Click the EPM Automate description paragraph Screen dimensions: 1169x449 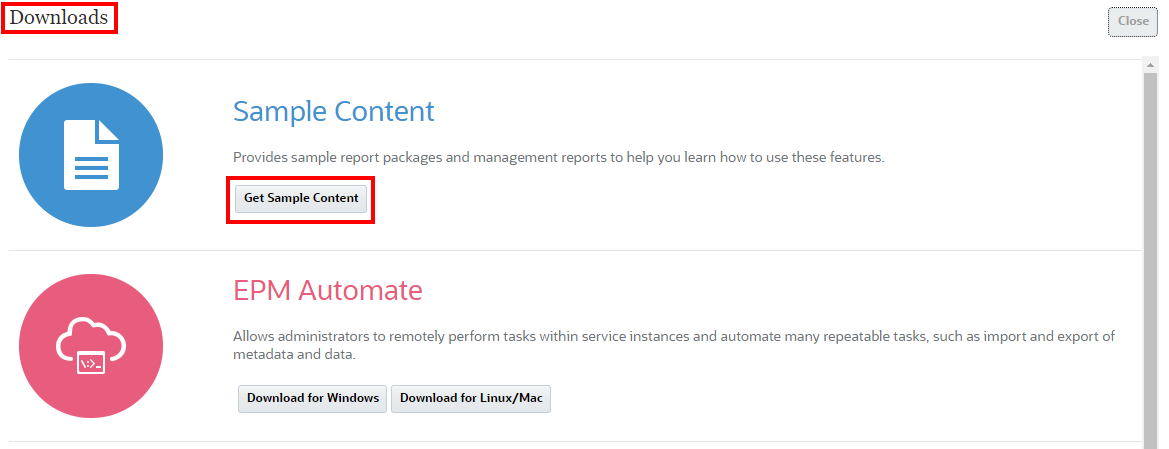tap(674, 345)
